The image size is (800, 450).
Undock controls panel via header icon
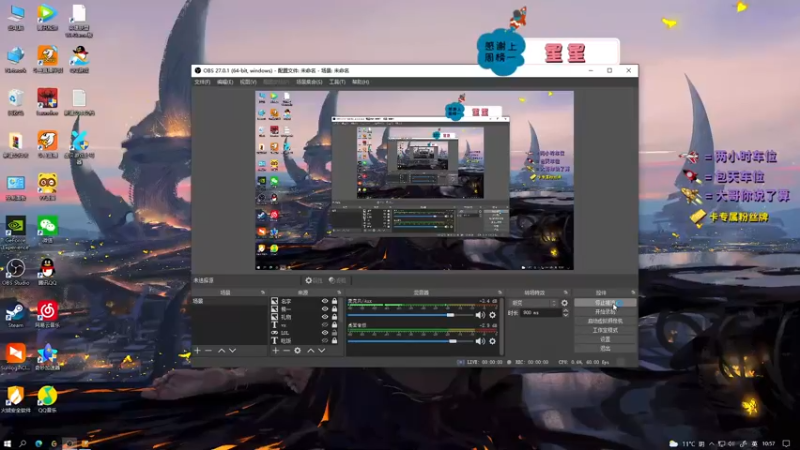[633, 292]
